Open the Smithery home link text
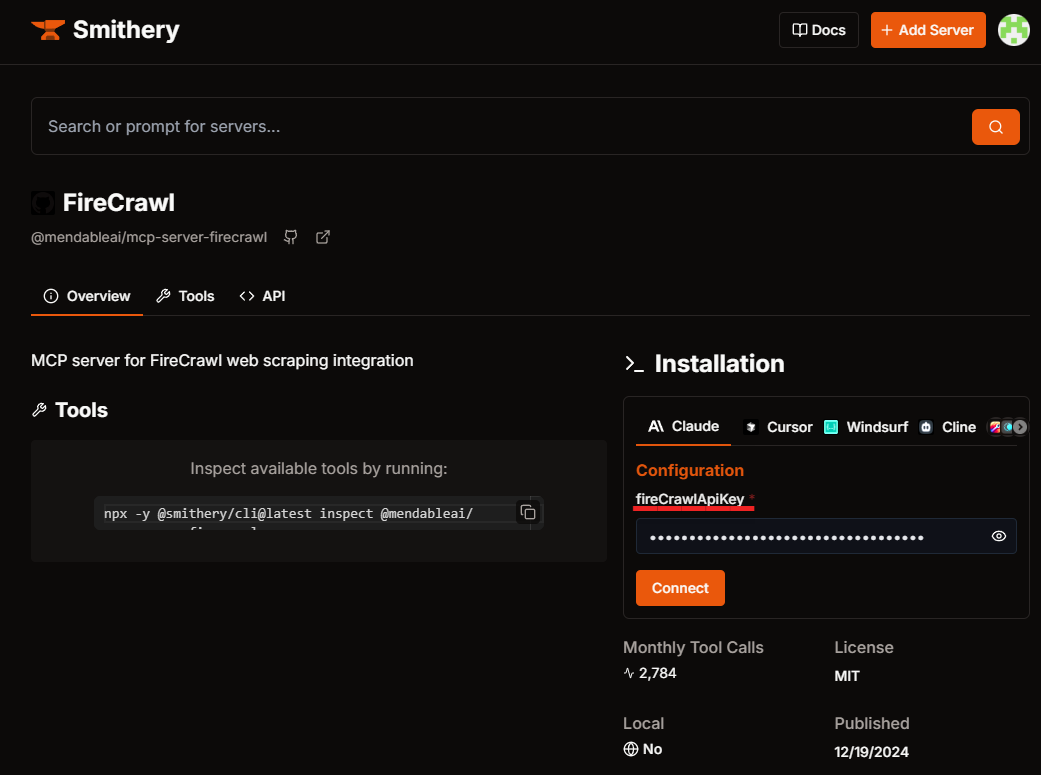Screen dimensions: 1041x775 pos(126,30)
